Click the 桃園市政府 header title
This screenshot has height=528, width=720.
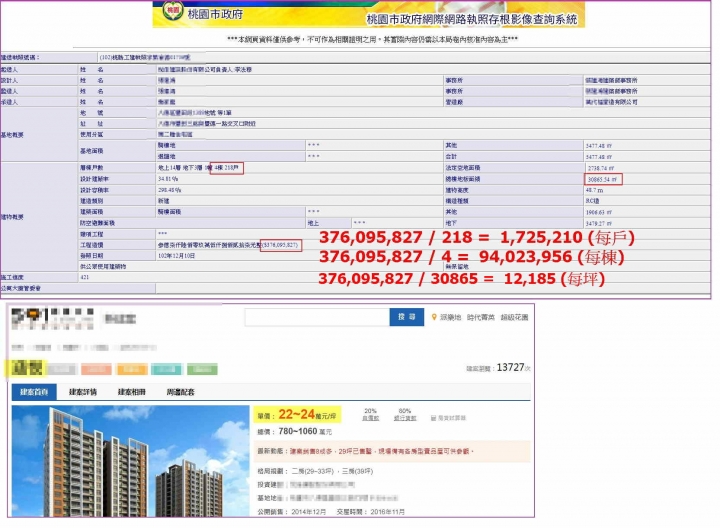point(215,14)
